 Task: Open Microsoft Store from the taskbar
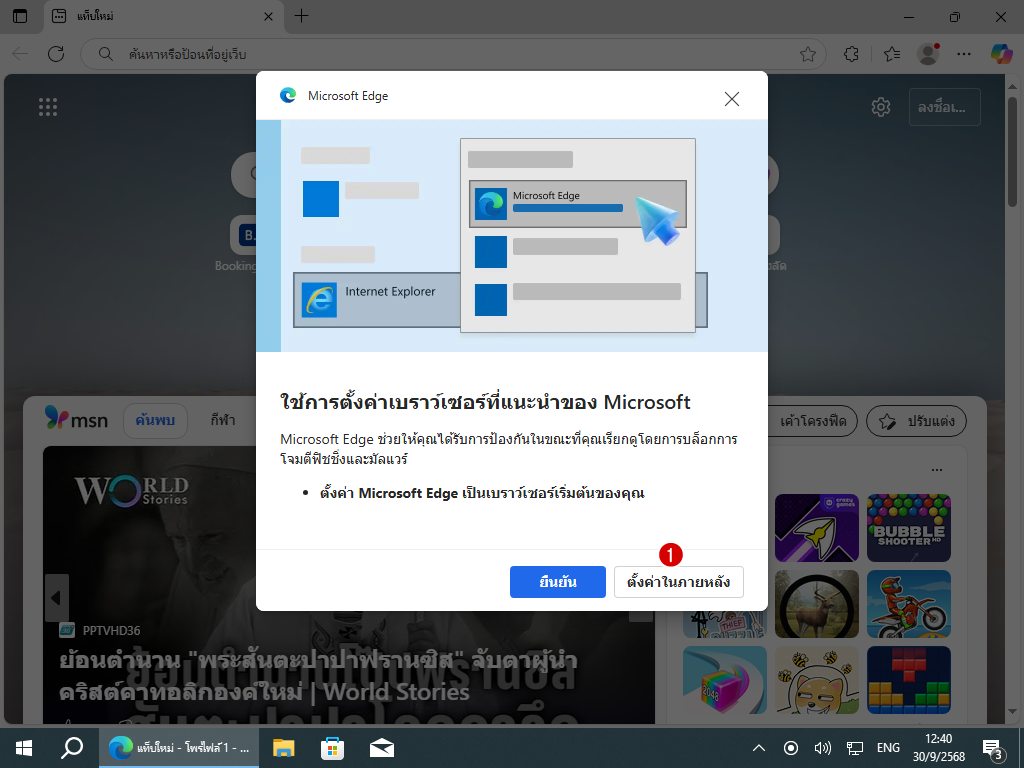click(x=332, y=747)
